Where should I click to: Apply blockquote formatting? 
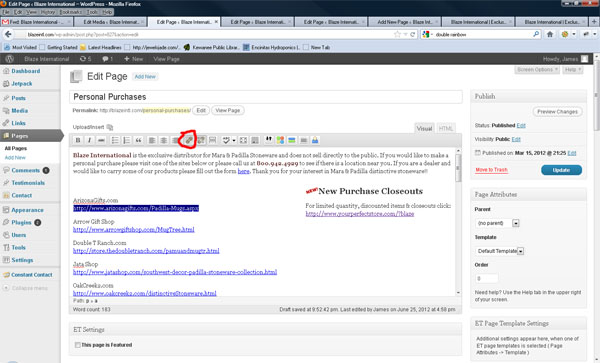tap(138, 140)
